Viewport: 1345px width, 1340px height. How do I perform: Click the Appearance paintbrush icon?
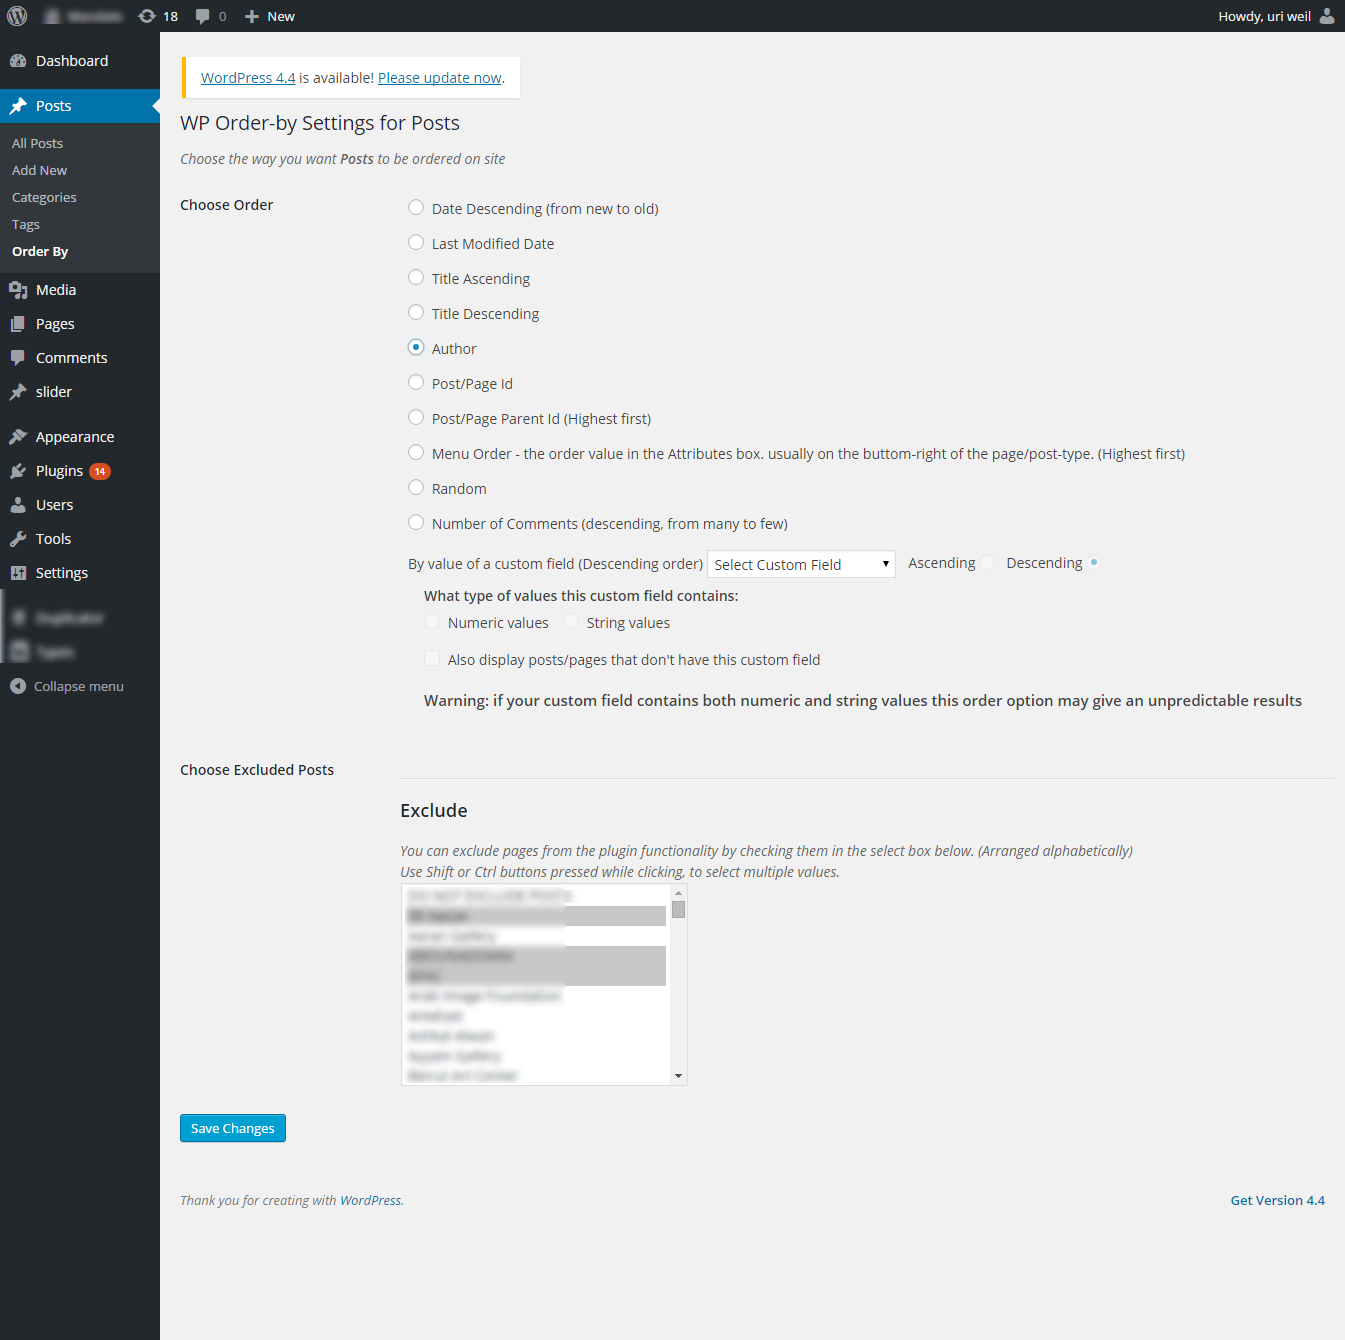coord(18,437)
